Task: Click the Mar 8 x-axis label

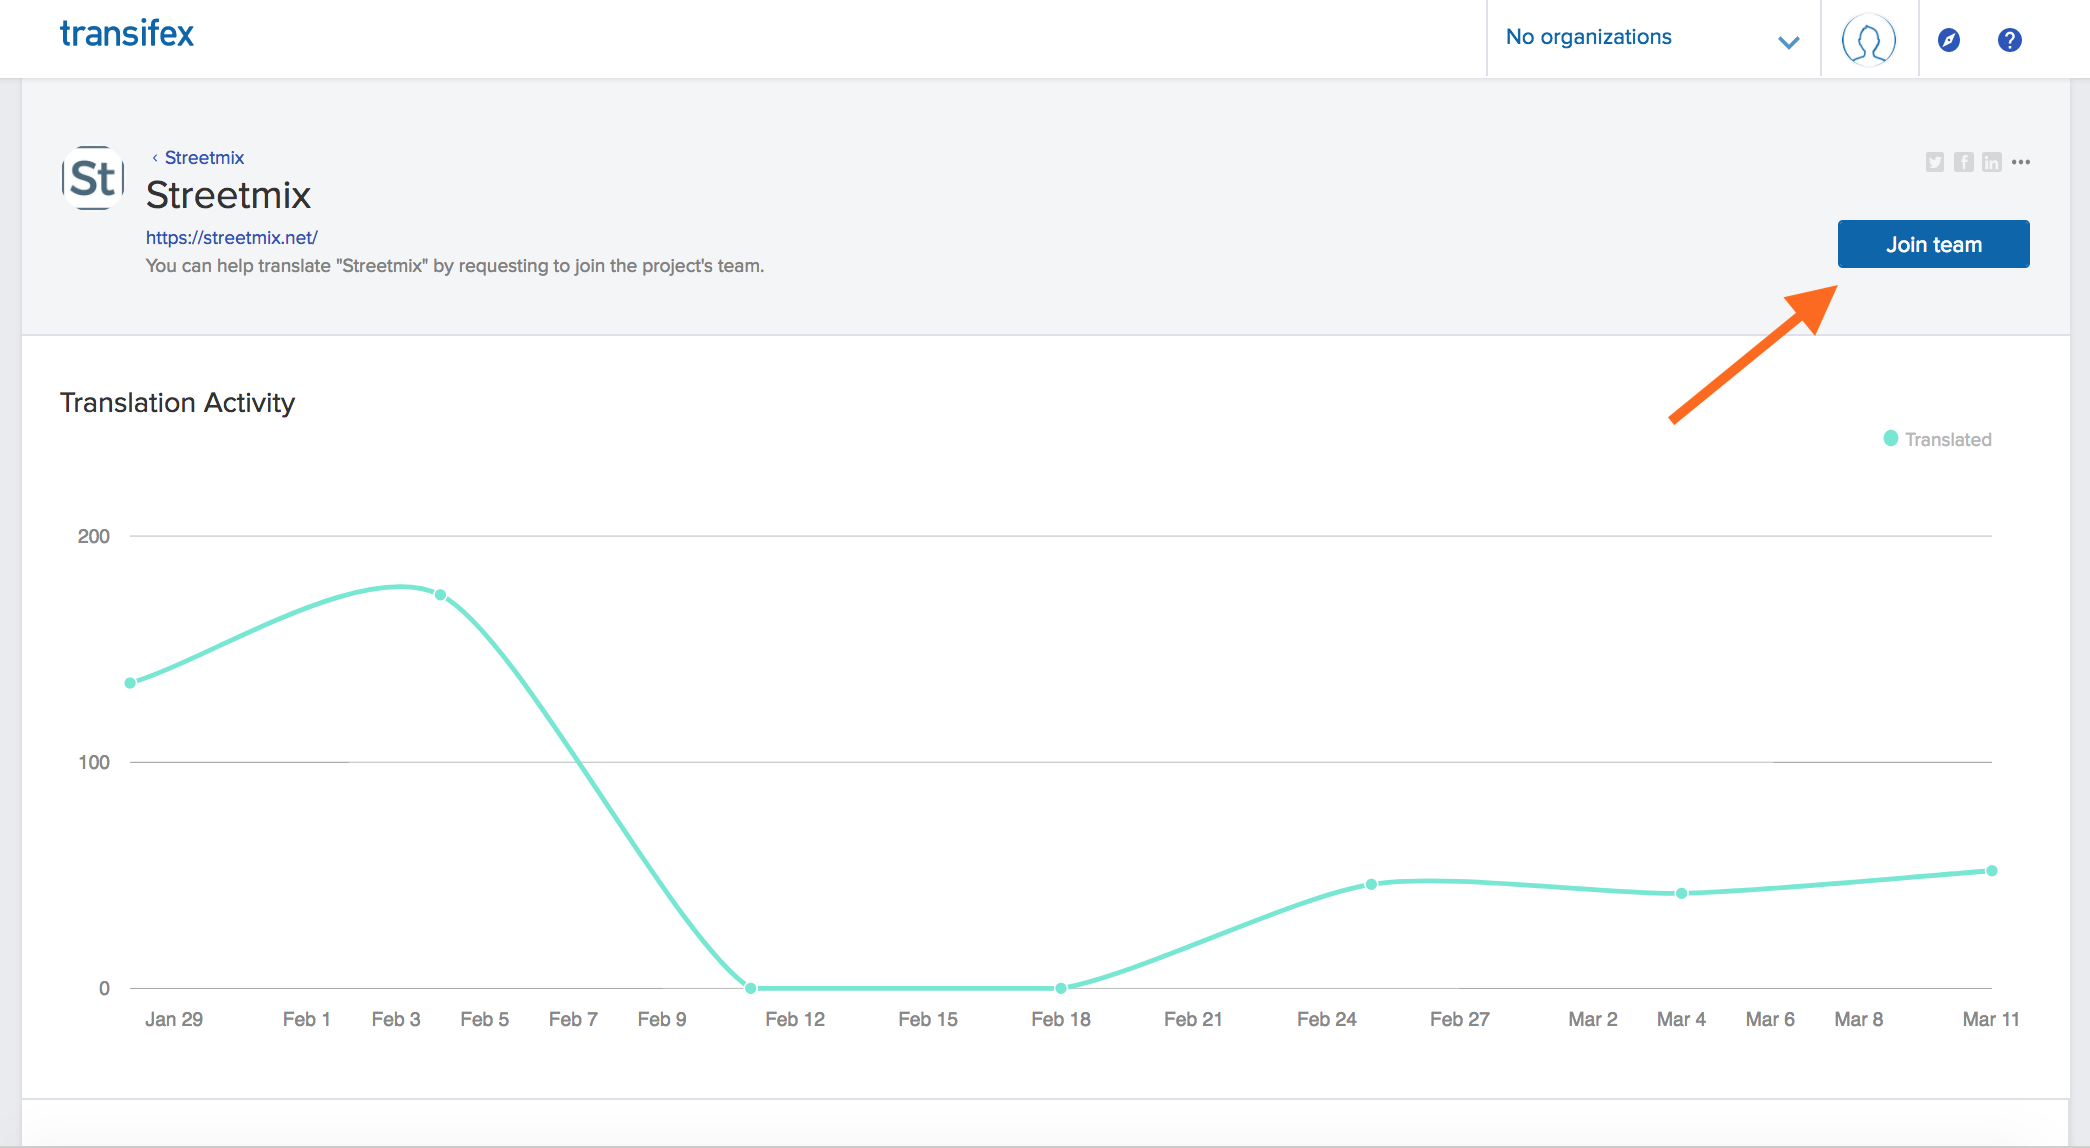Action: click(x=1858, y=1019)
